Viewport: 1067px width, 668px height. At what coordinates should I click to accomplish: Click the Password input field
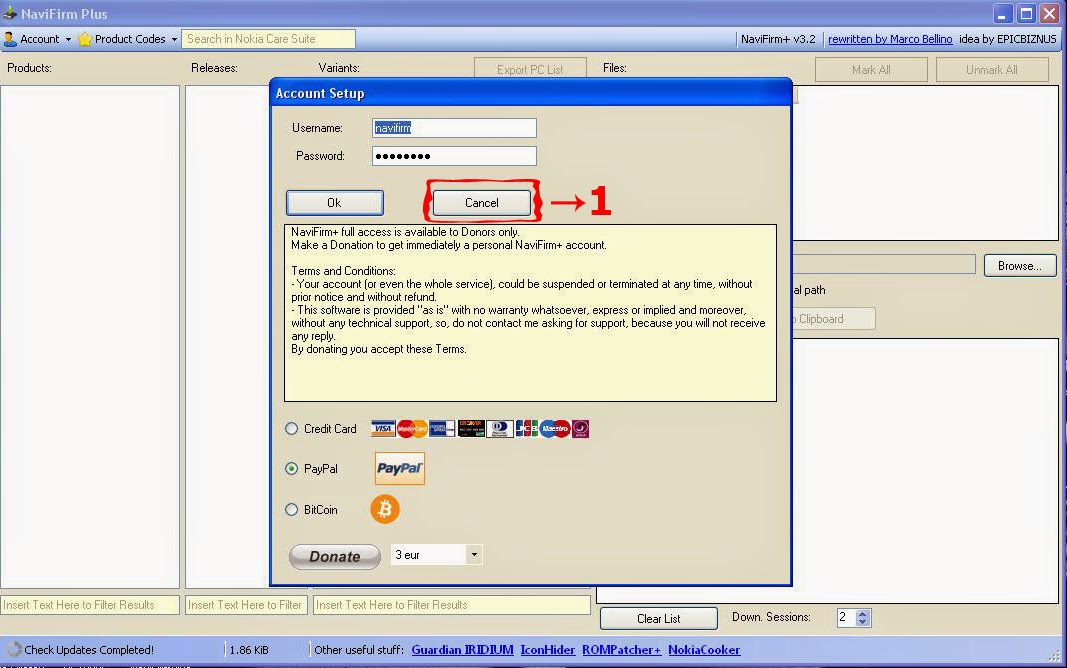tap(454, 156)
